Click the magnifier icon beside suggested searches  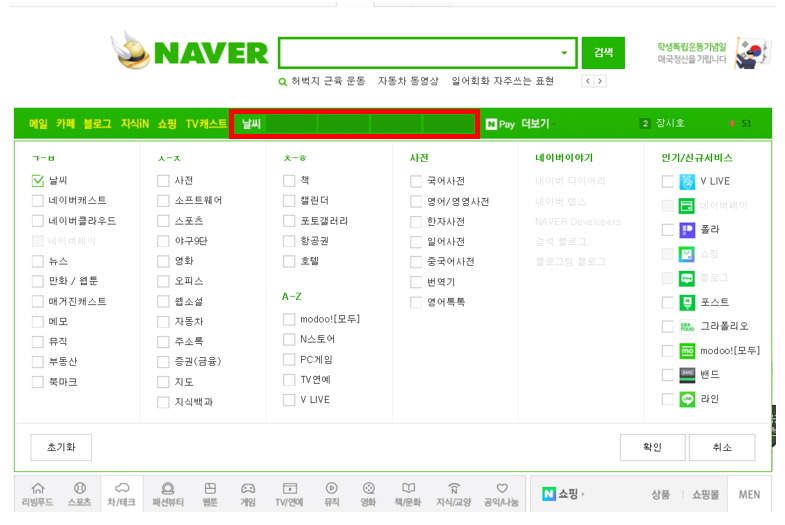pyautogui.click(x=283, y=82)
